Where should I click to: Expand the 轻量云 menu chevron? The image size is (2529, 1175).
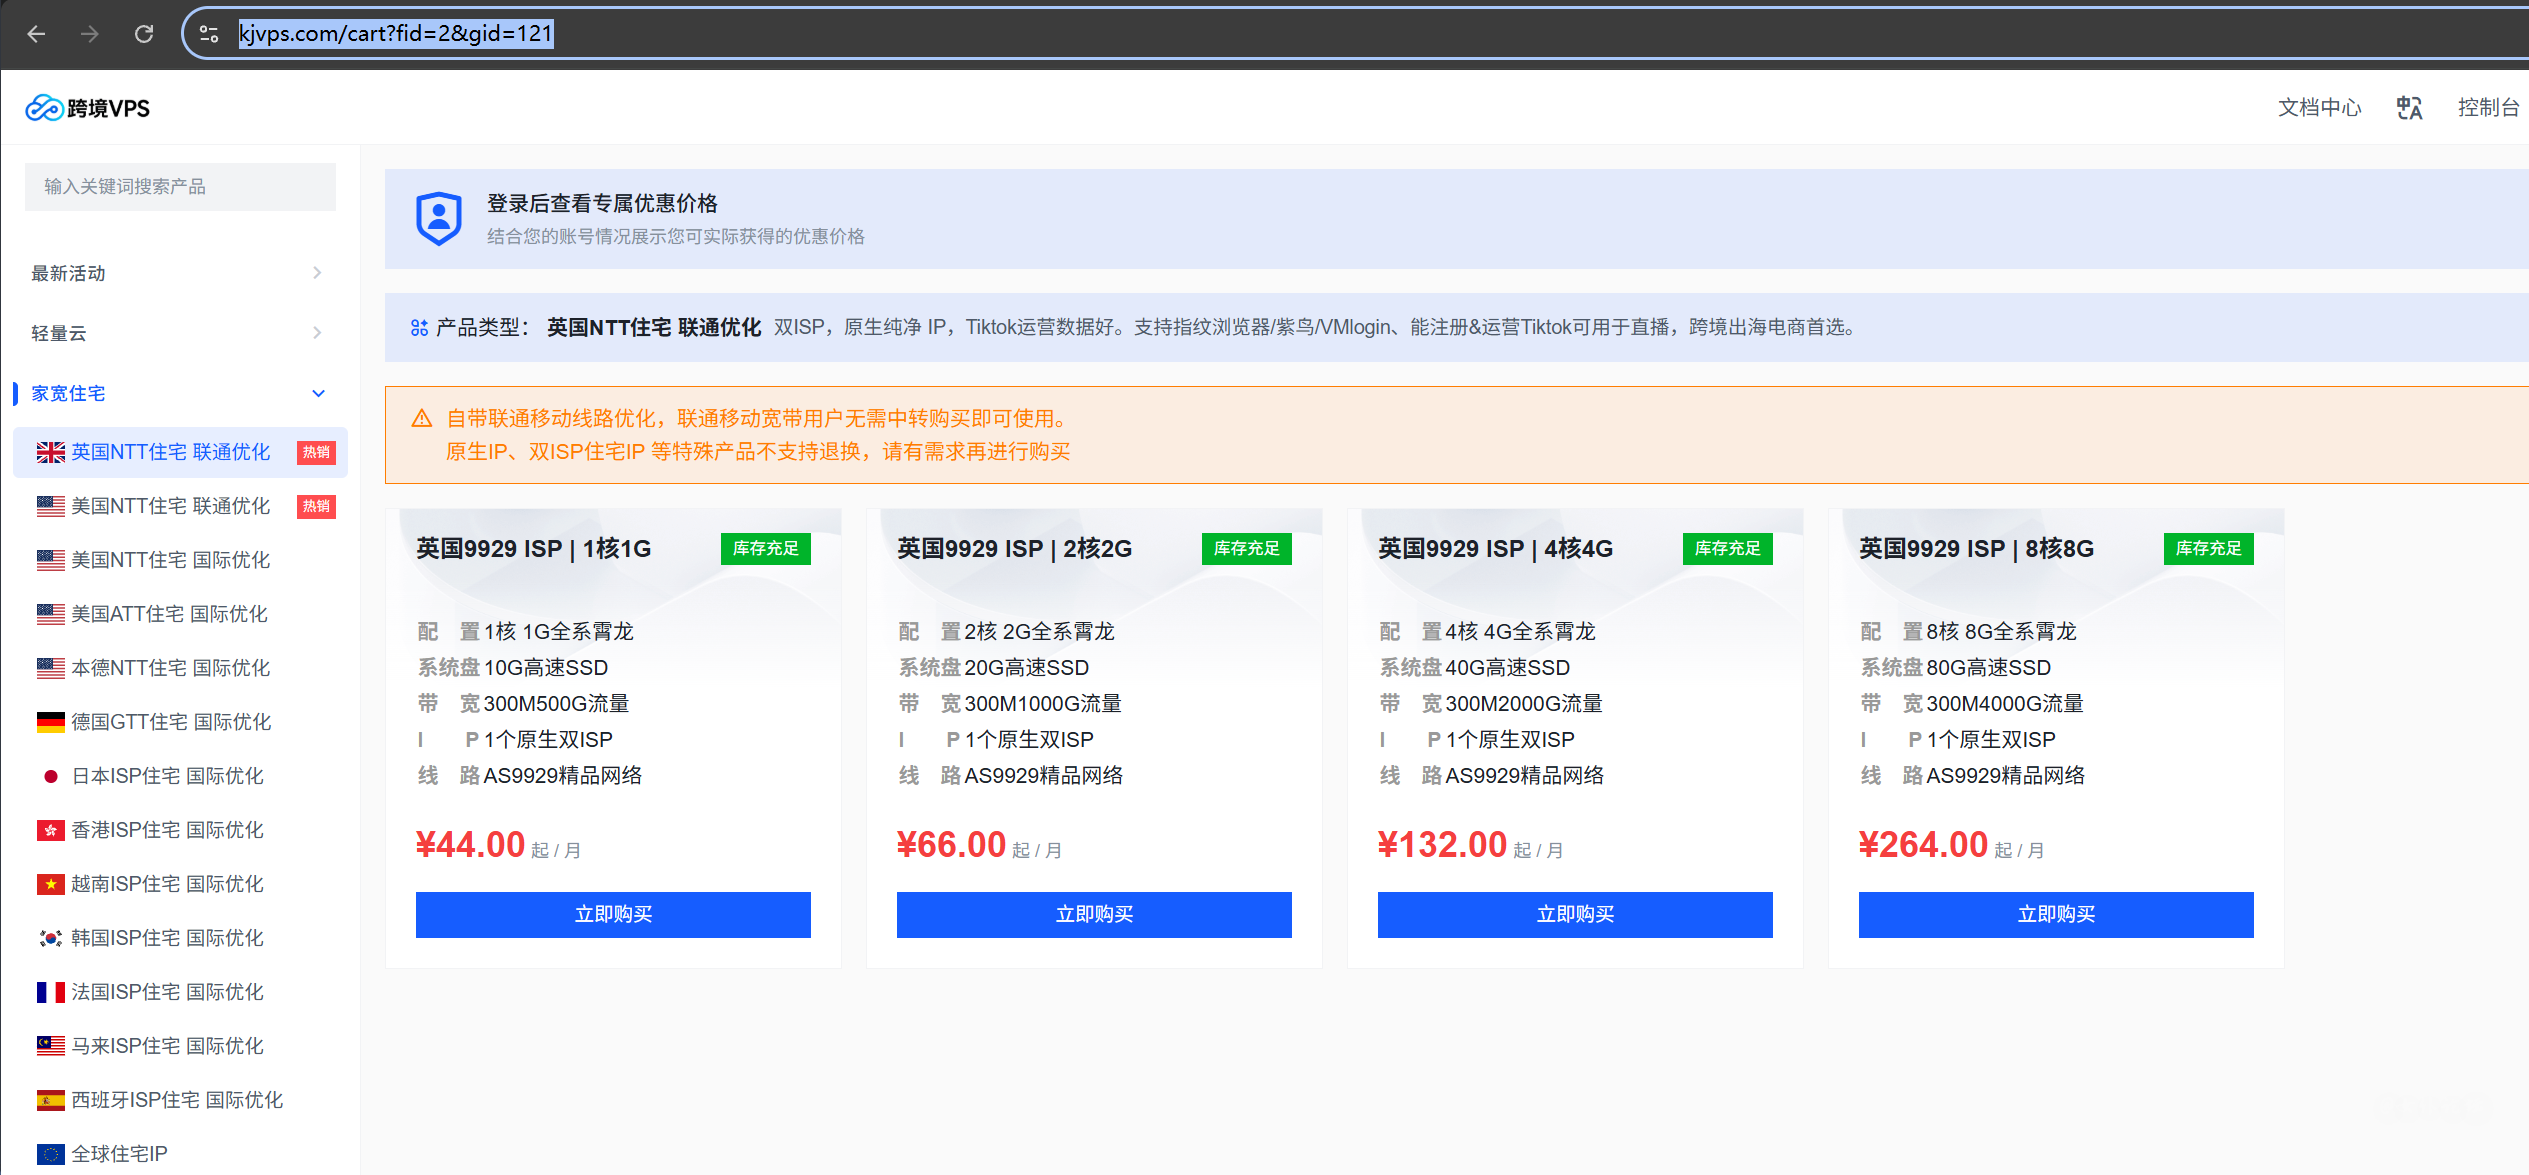317,333
